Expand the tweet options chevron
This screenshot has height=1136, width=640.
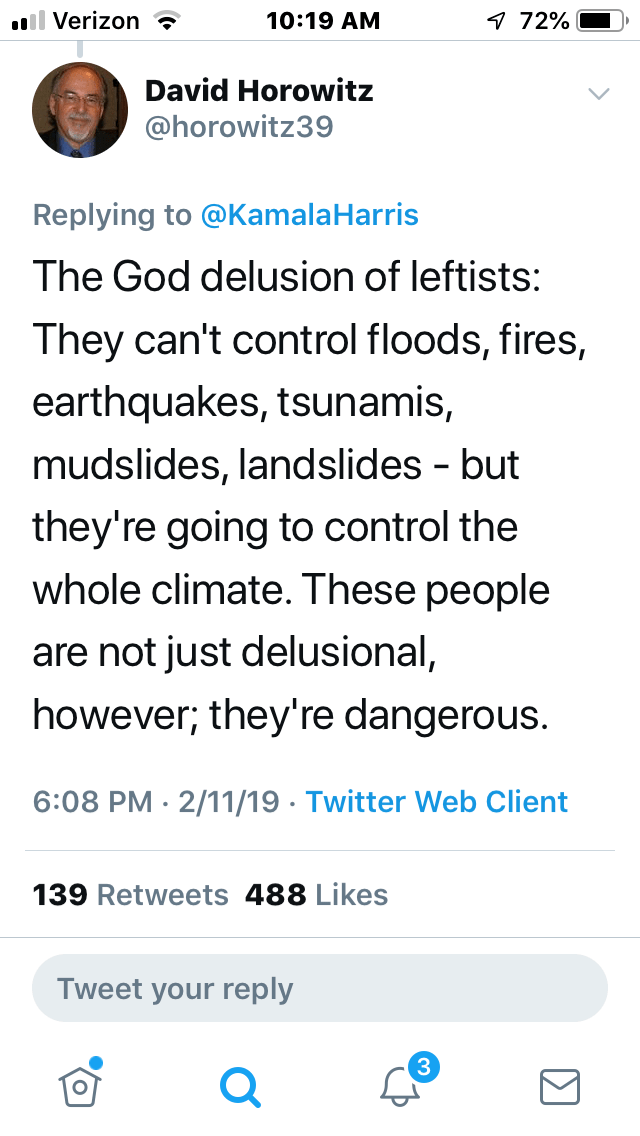tap(598, 94)
